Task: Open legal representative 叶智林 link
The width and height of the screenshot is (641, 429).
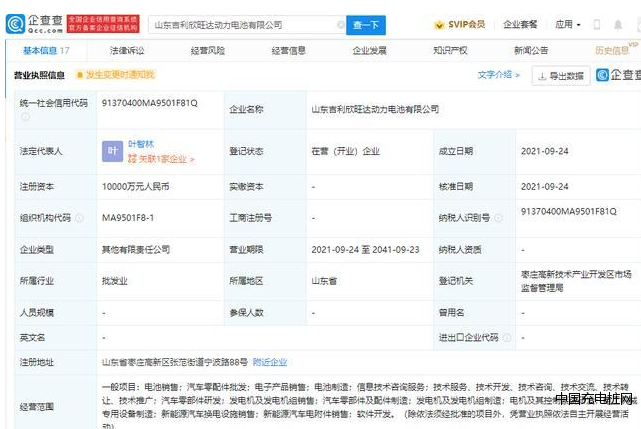Action: 141,144
